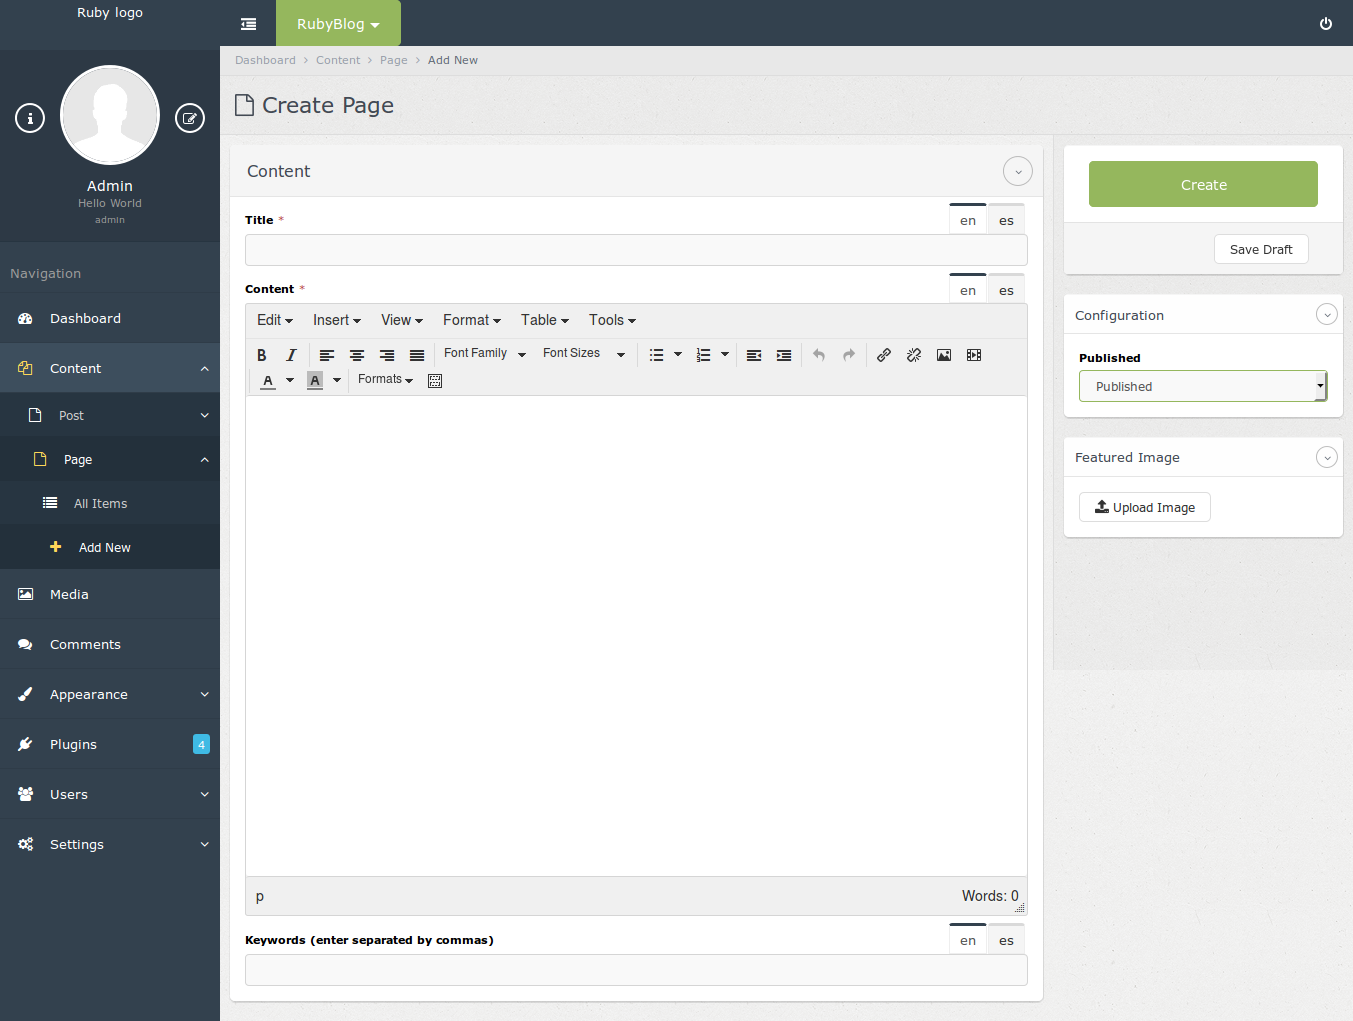
Task: Click the insert video media icon
Action: [x=974, y=355]
